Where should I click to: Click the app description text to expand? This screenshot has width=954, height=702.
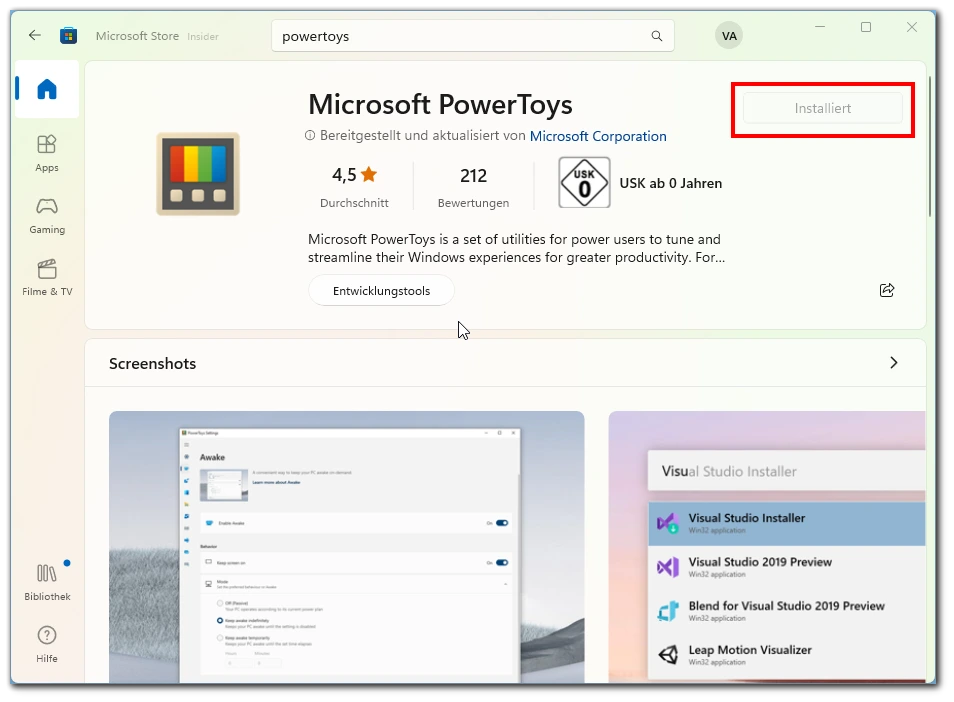[516, 248]
